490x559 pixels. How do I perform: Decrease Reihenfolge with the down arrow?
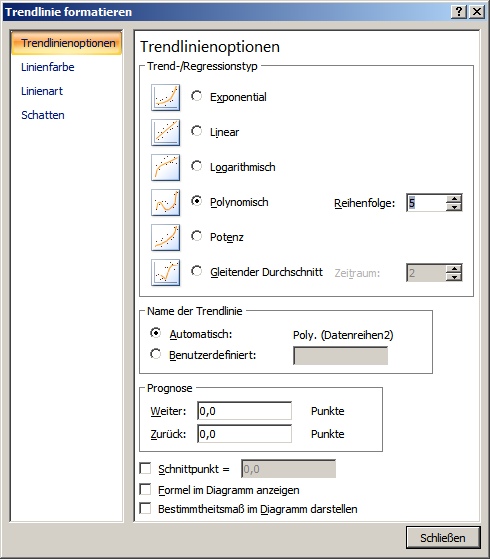pos(454,207)
